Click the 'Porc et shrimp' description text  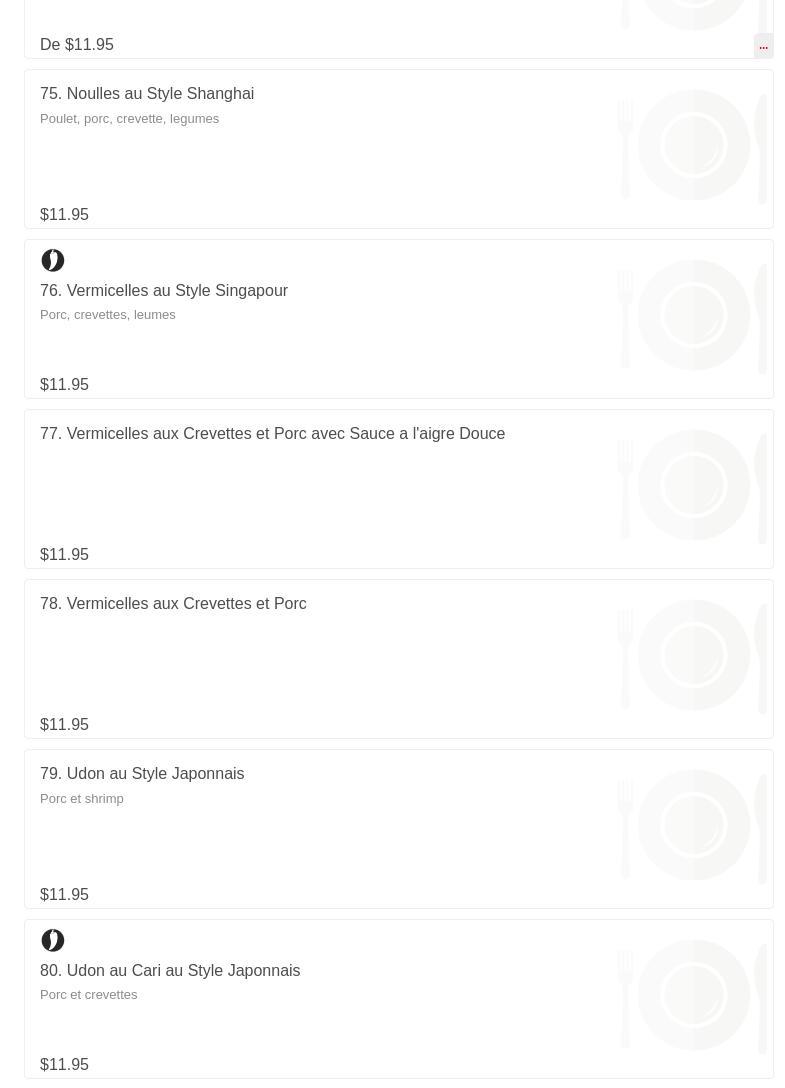(x=82, y=799)
